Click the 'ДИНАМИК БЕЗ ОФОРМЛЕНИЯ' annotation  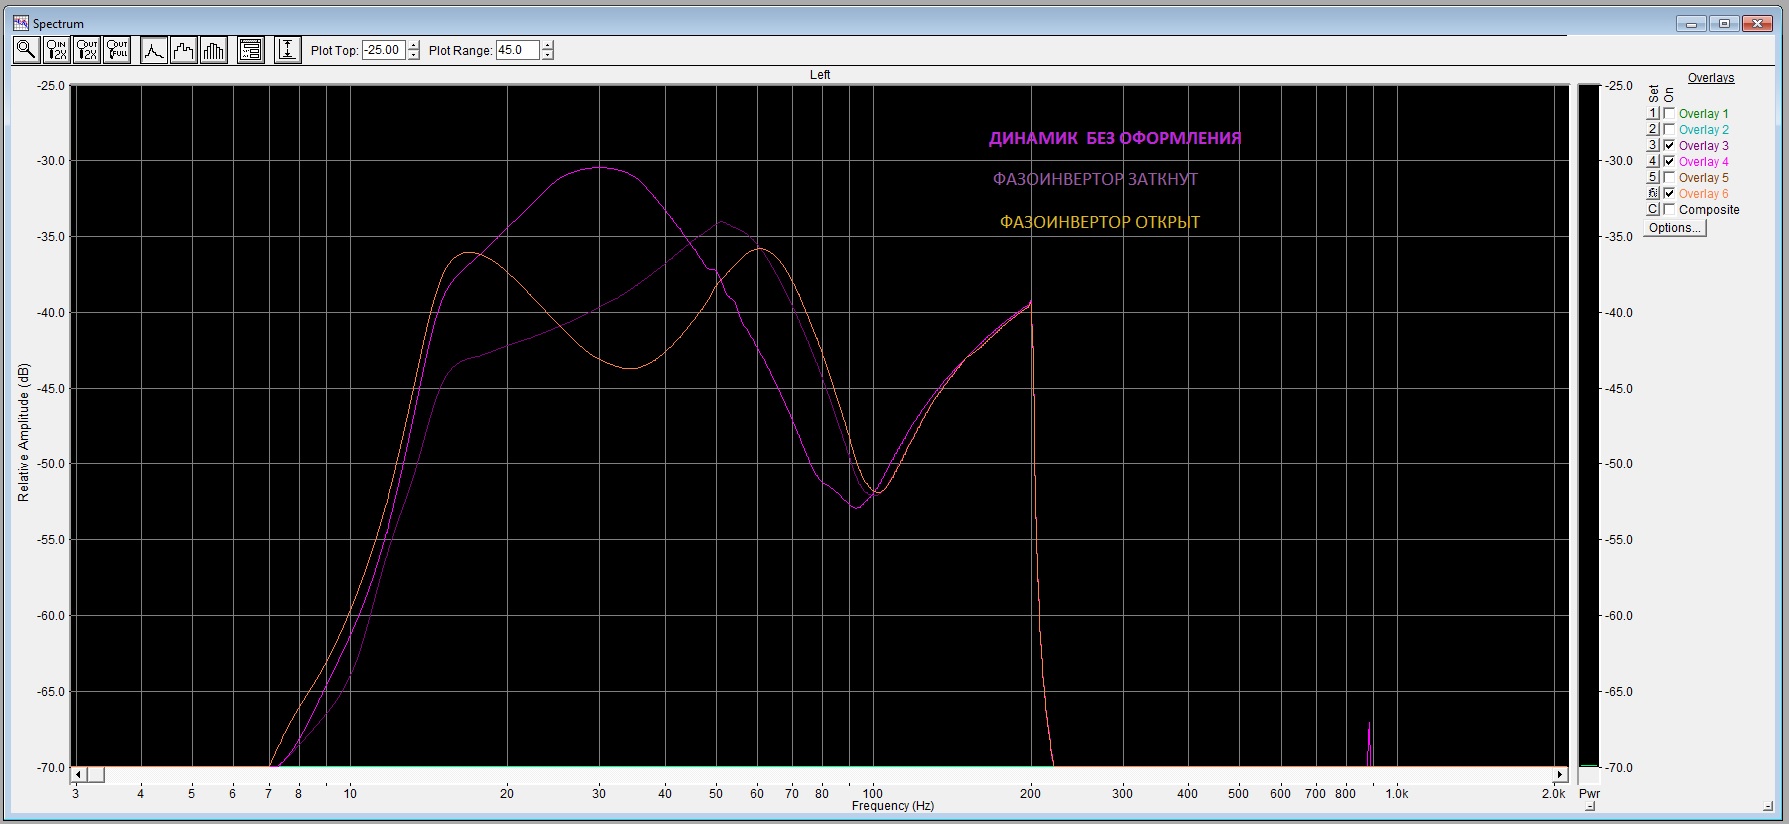coord(1115,138)
